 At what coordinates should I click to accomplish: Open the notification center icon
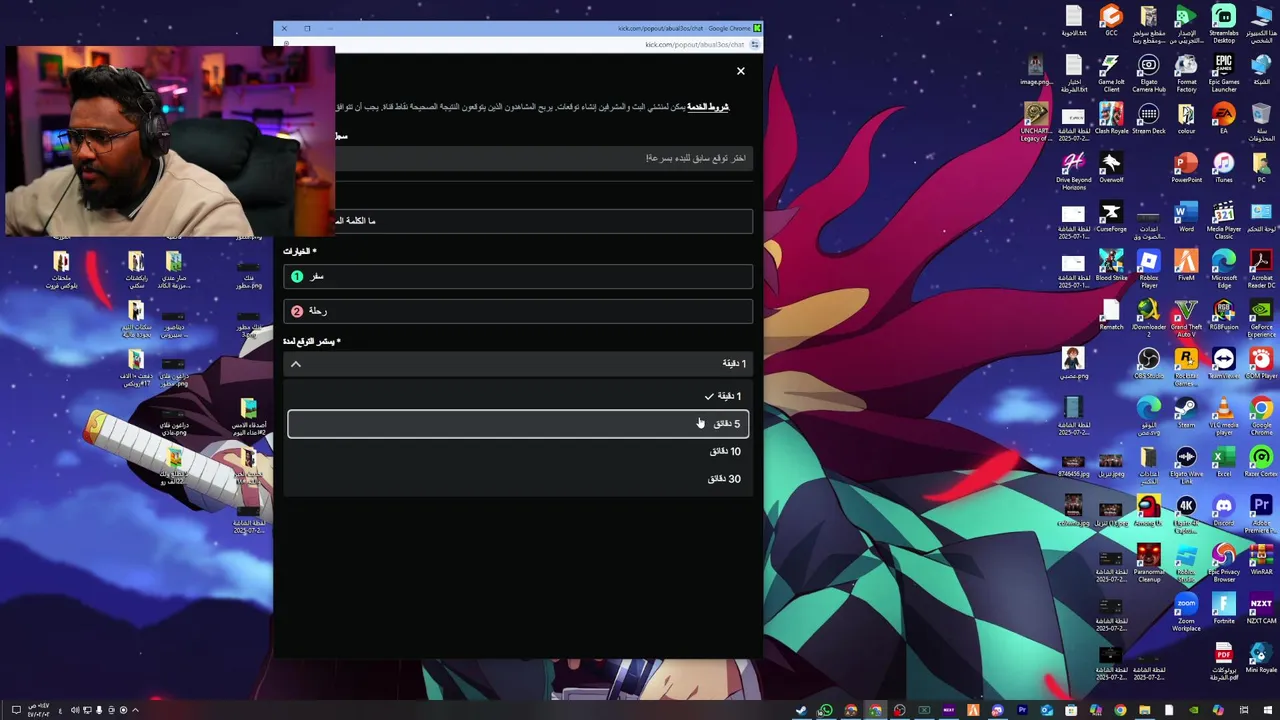click(x=16, y=711)
